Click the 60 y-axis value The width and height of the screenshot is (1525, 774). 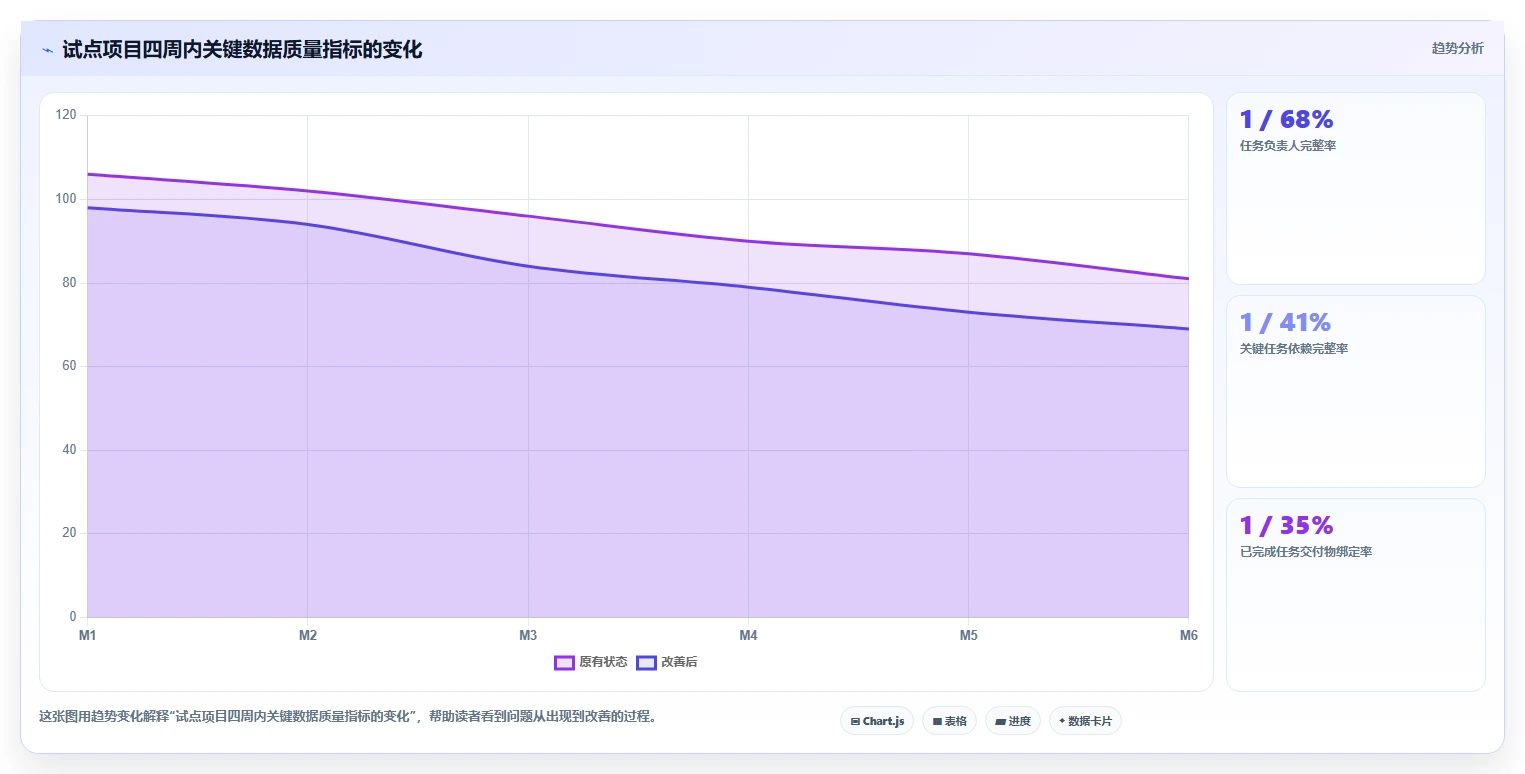pyautogui.click(x=70, y=366)
